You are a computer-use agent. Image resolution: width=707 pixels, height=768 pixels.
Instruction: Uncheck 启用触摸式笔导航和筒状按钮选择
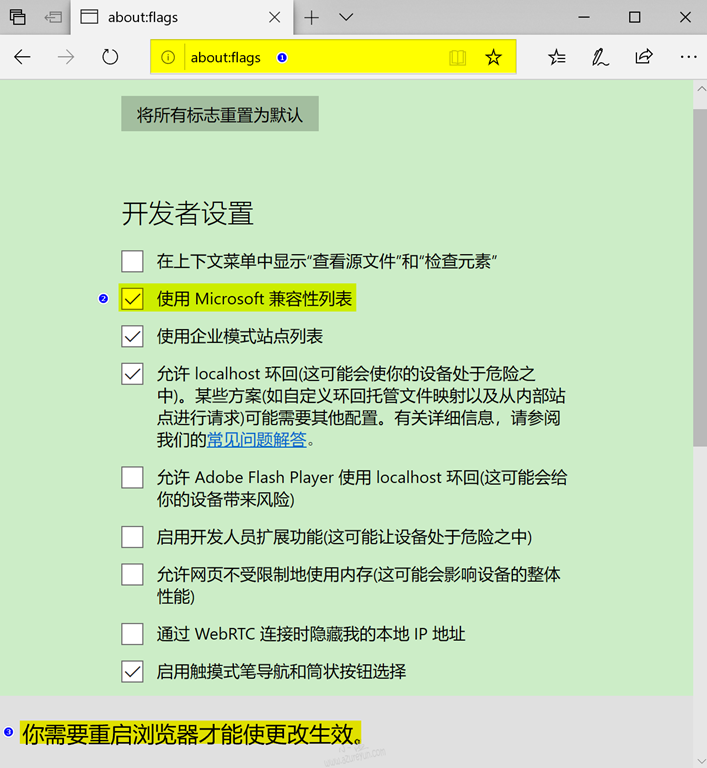(x=132, y=672)
